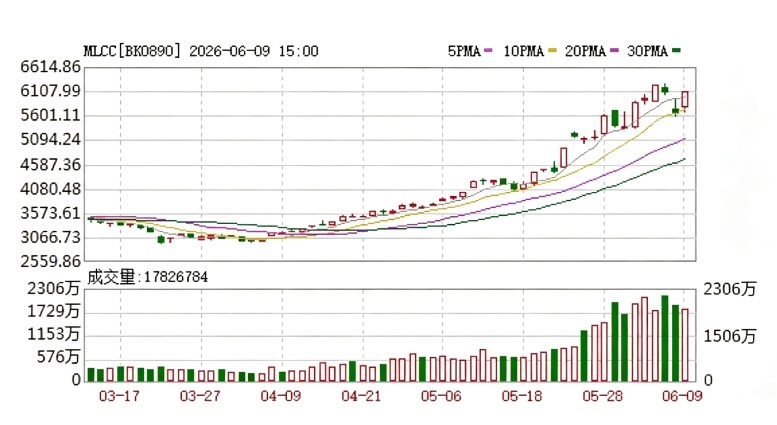Click the date label 03-27
This screenshot has width=777, height=425.
click(x=200, y=396)
